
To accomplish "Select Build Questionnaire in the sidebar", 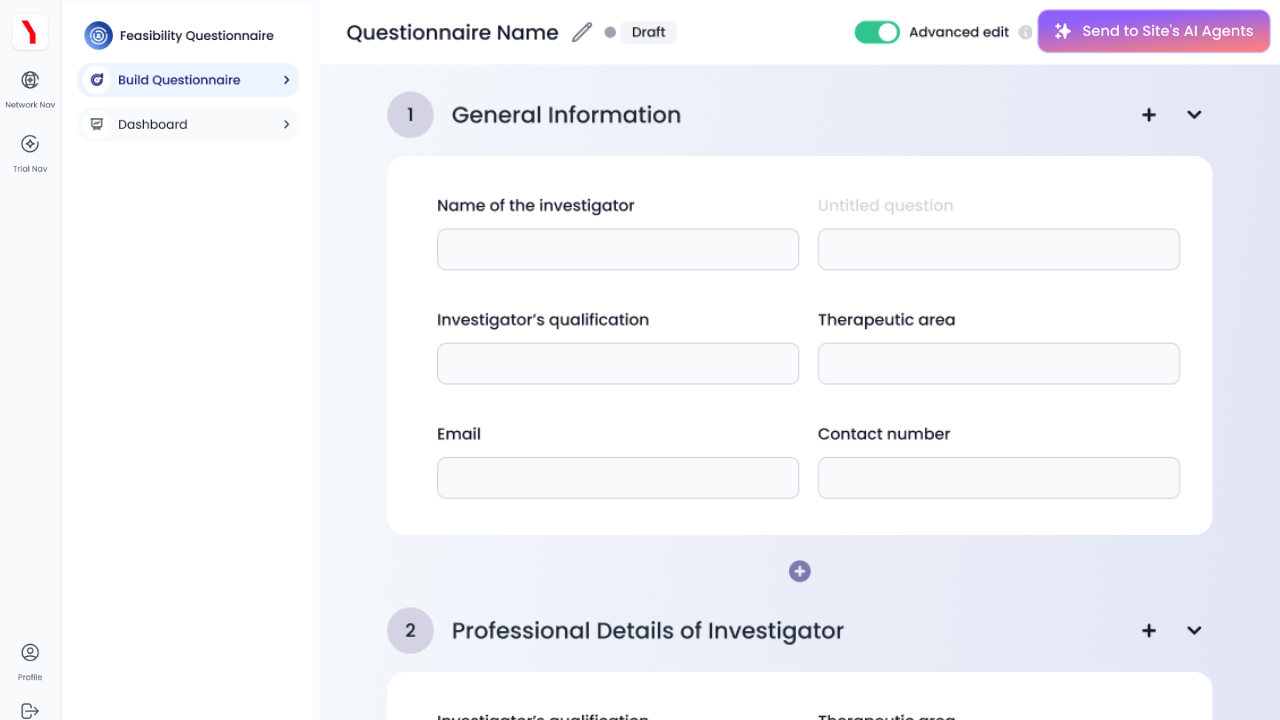I will click(x=179, y=80).
